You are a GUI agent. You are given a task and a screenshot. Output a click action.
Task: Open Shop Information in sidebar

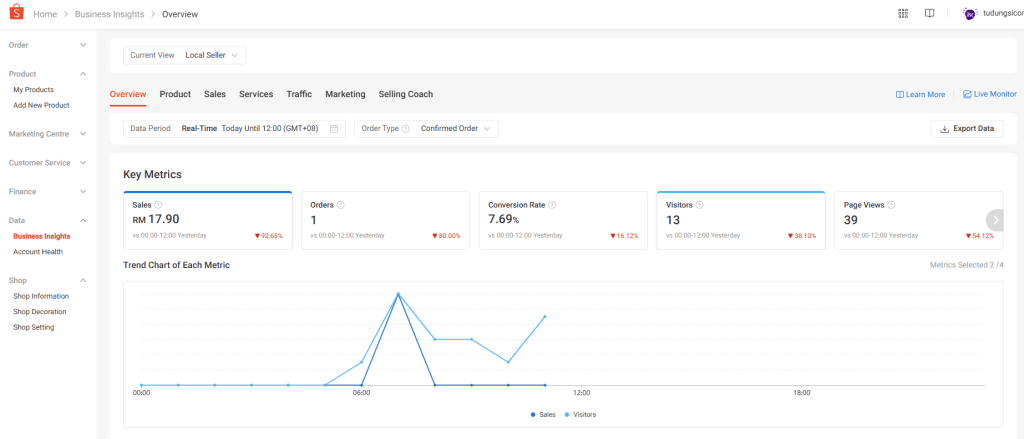pyautogui.click(x=40, y=296)
